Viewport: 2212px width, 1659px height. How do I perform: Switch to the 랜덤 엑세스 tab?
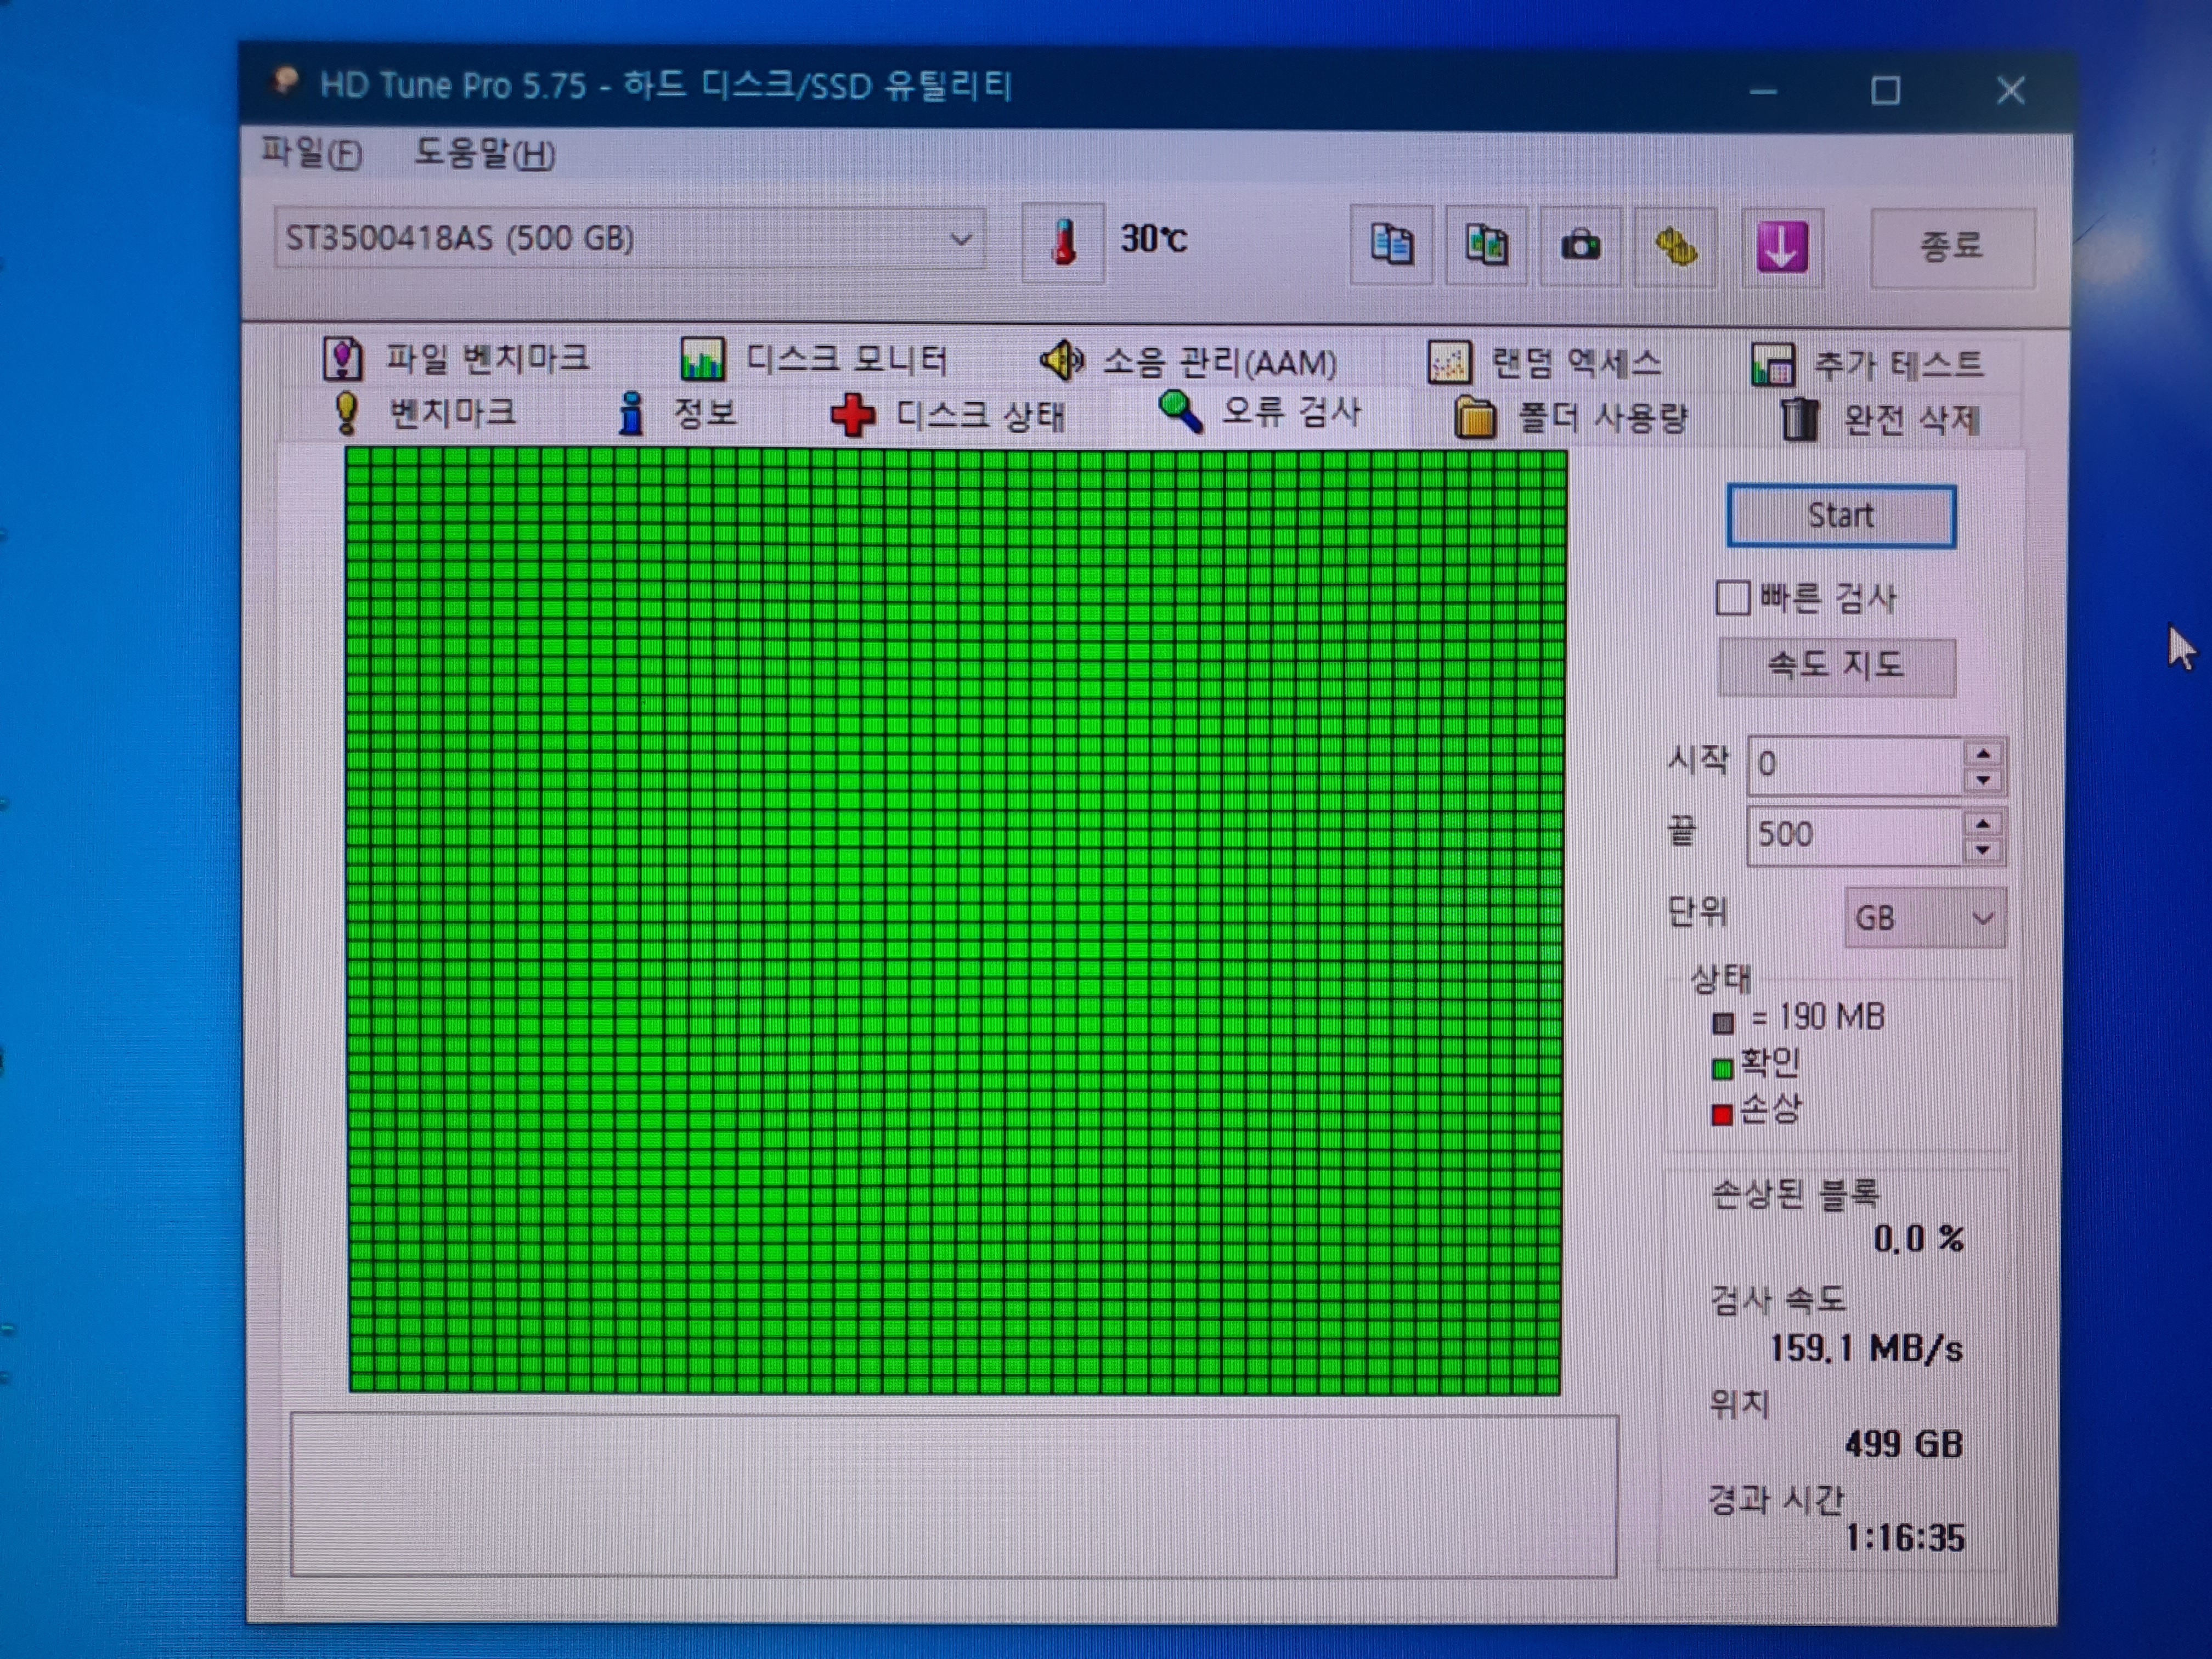click(x=1546, y=363)
